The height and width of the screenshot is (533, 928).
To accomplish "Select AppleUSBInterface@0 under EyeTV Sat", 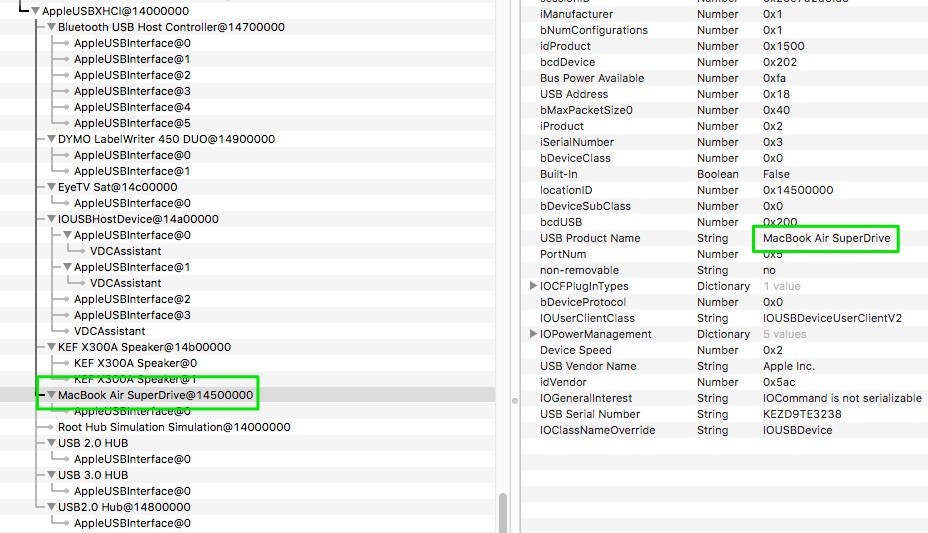I will click(x=247, y=203).
